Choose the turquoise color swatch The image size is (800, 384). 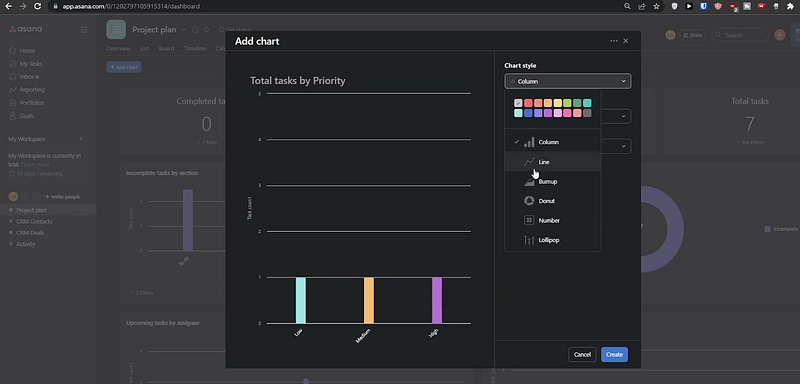(x=587, y=103)
